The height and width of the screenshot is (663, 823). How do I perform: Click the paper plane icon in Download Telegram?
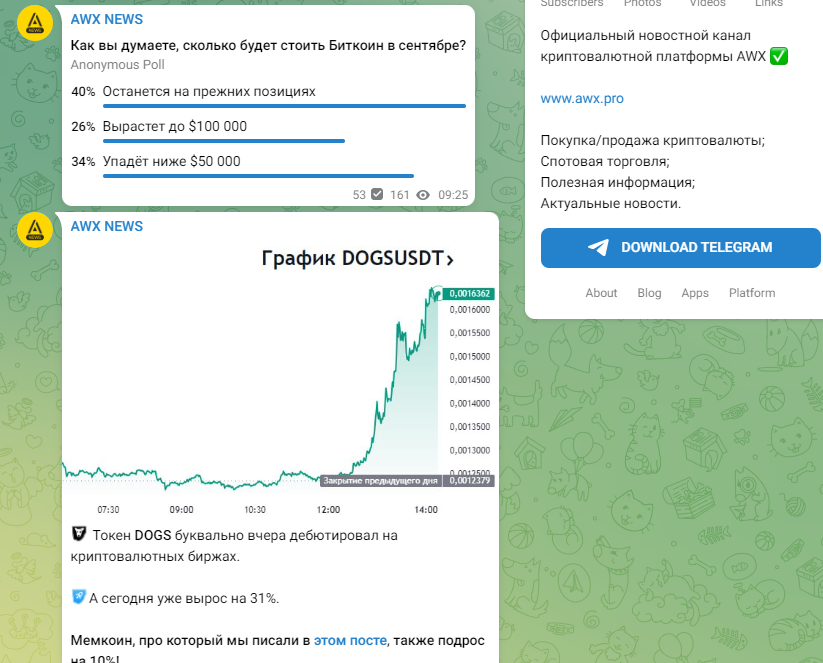pyautogui.click(x=598, y=248)
